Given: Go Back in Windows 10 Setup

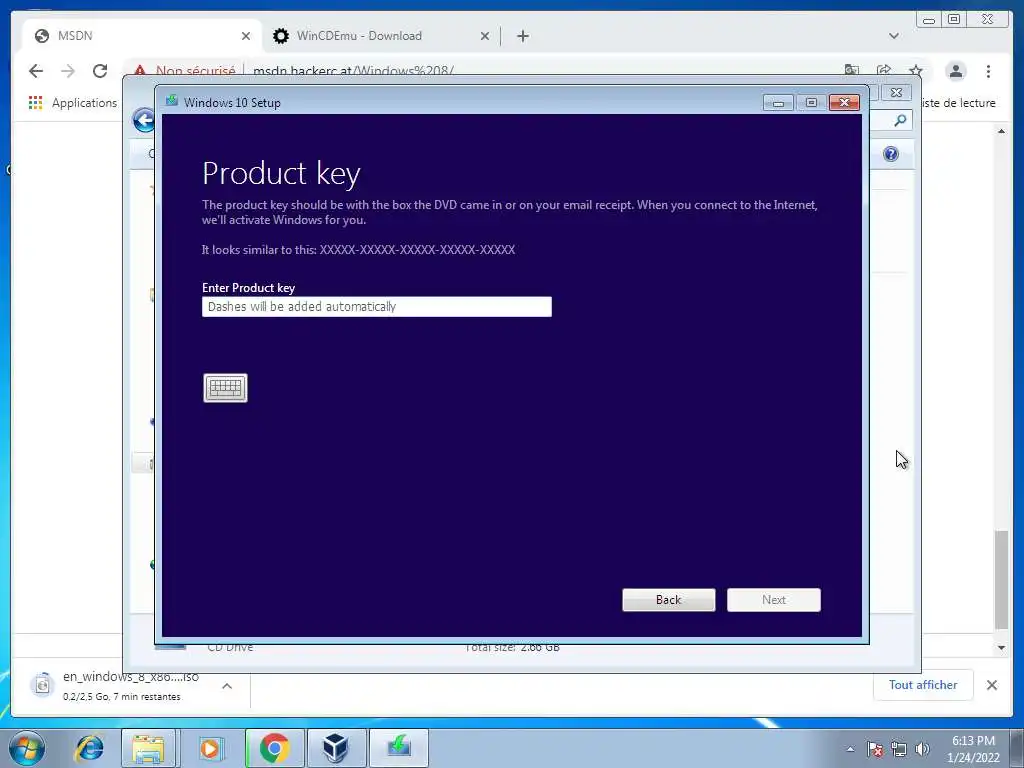Looking at the screenshot, I should [669, 600].
